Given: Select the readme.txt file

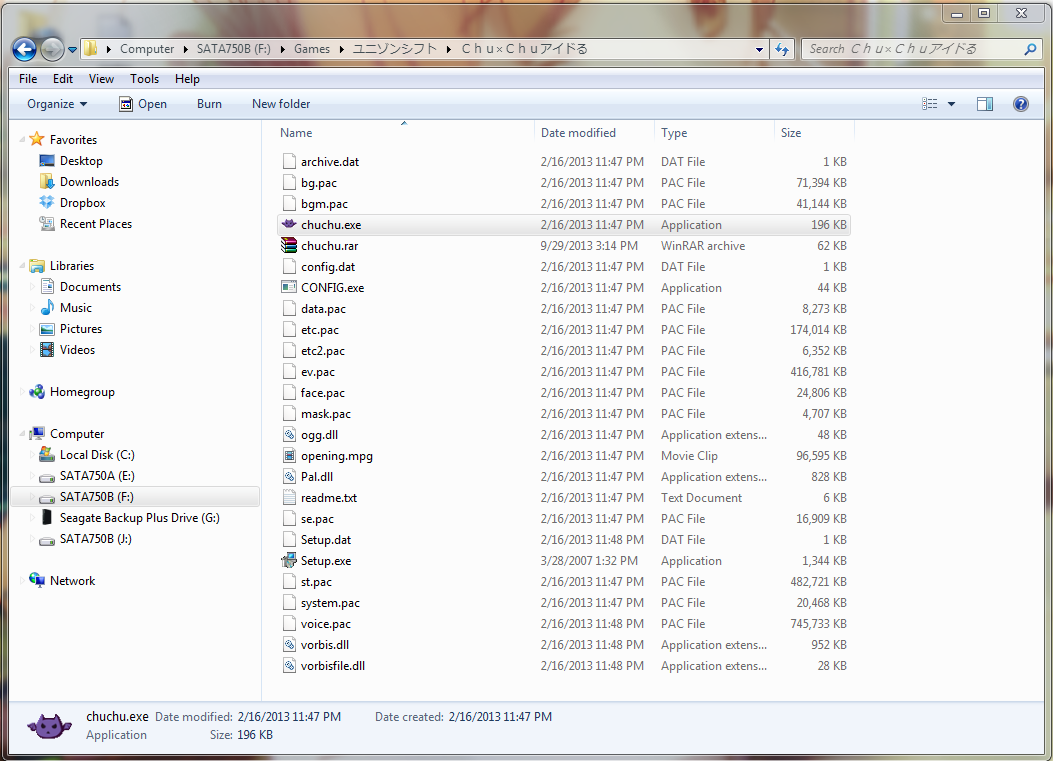Looking at the screenshot, I should [x=564, y=498].
